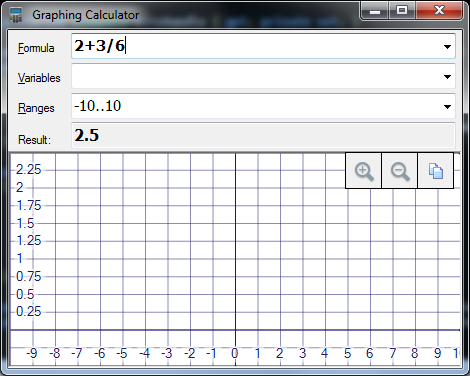Screen dimensions: 470x376
Task: Click the Ranges label
Action: (36, 108)
